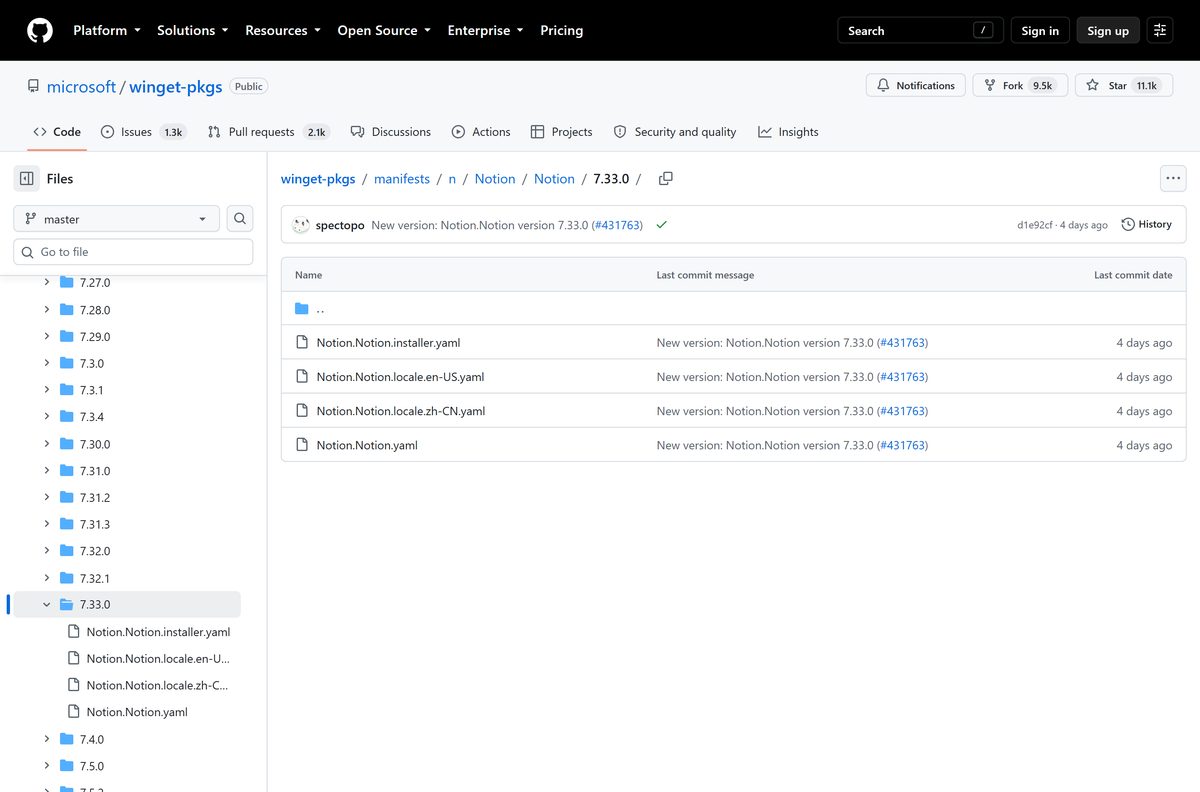Viewport: 1200px width, 792px height.
Task: Open the 7.4.0 folder icon in the tree
Action: point(67,740)
